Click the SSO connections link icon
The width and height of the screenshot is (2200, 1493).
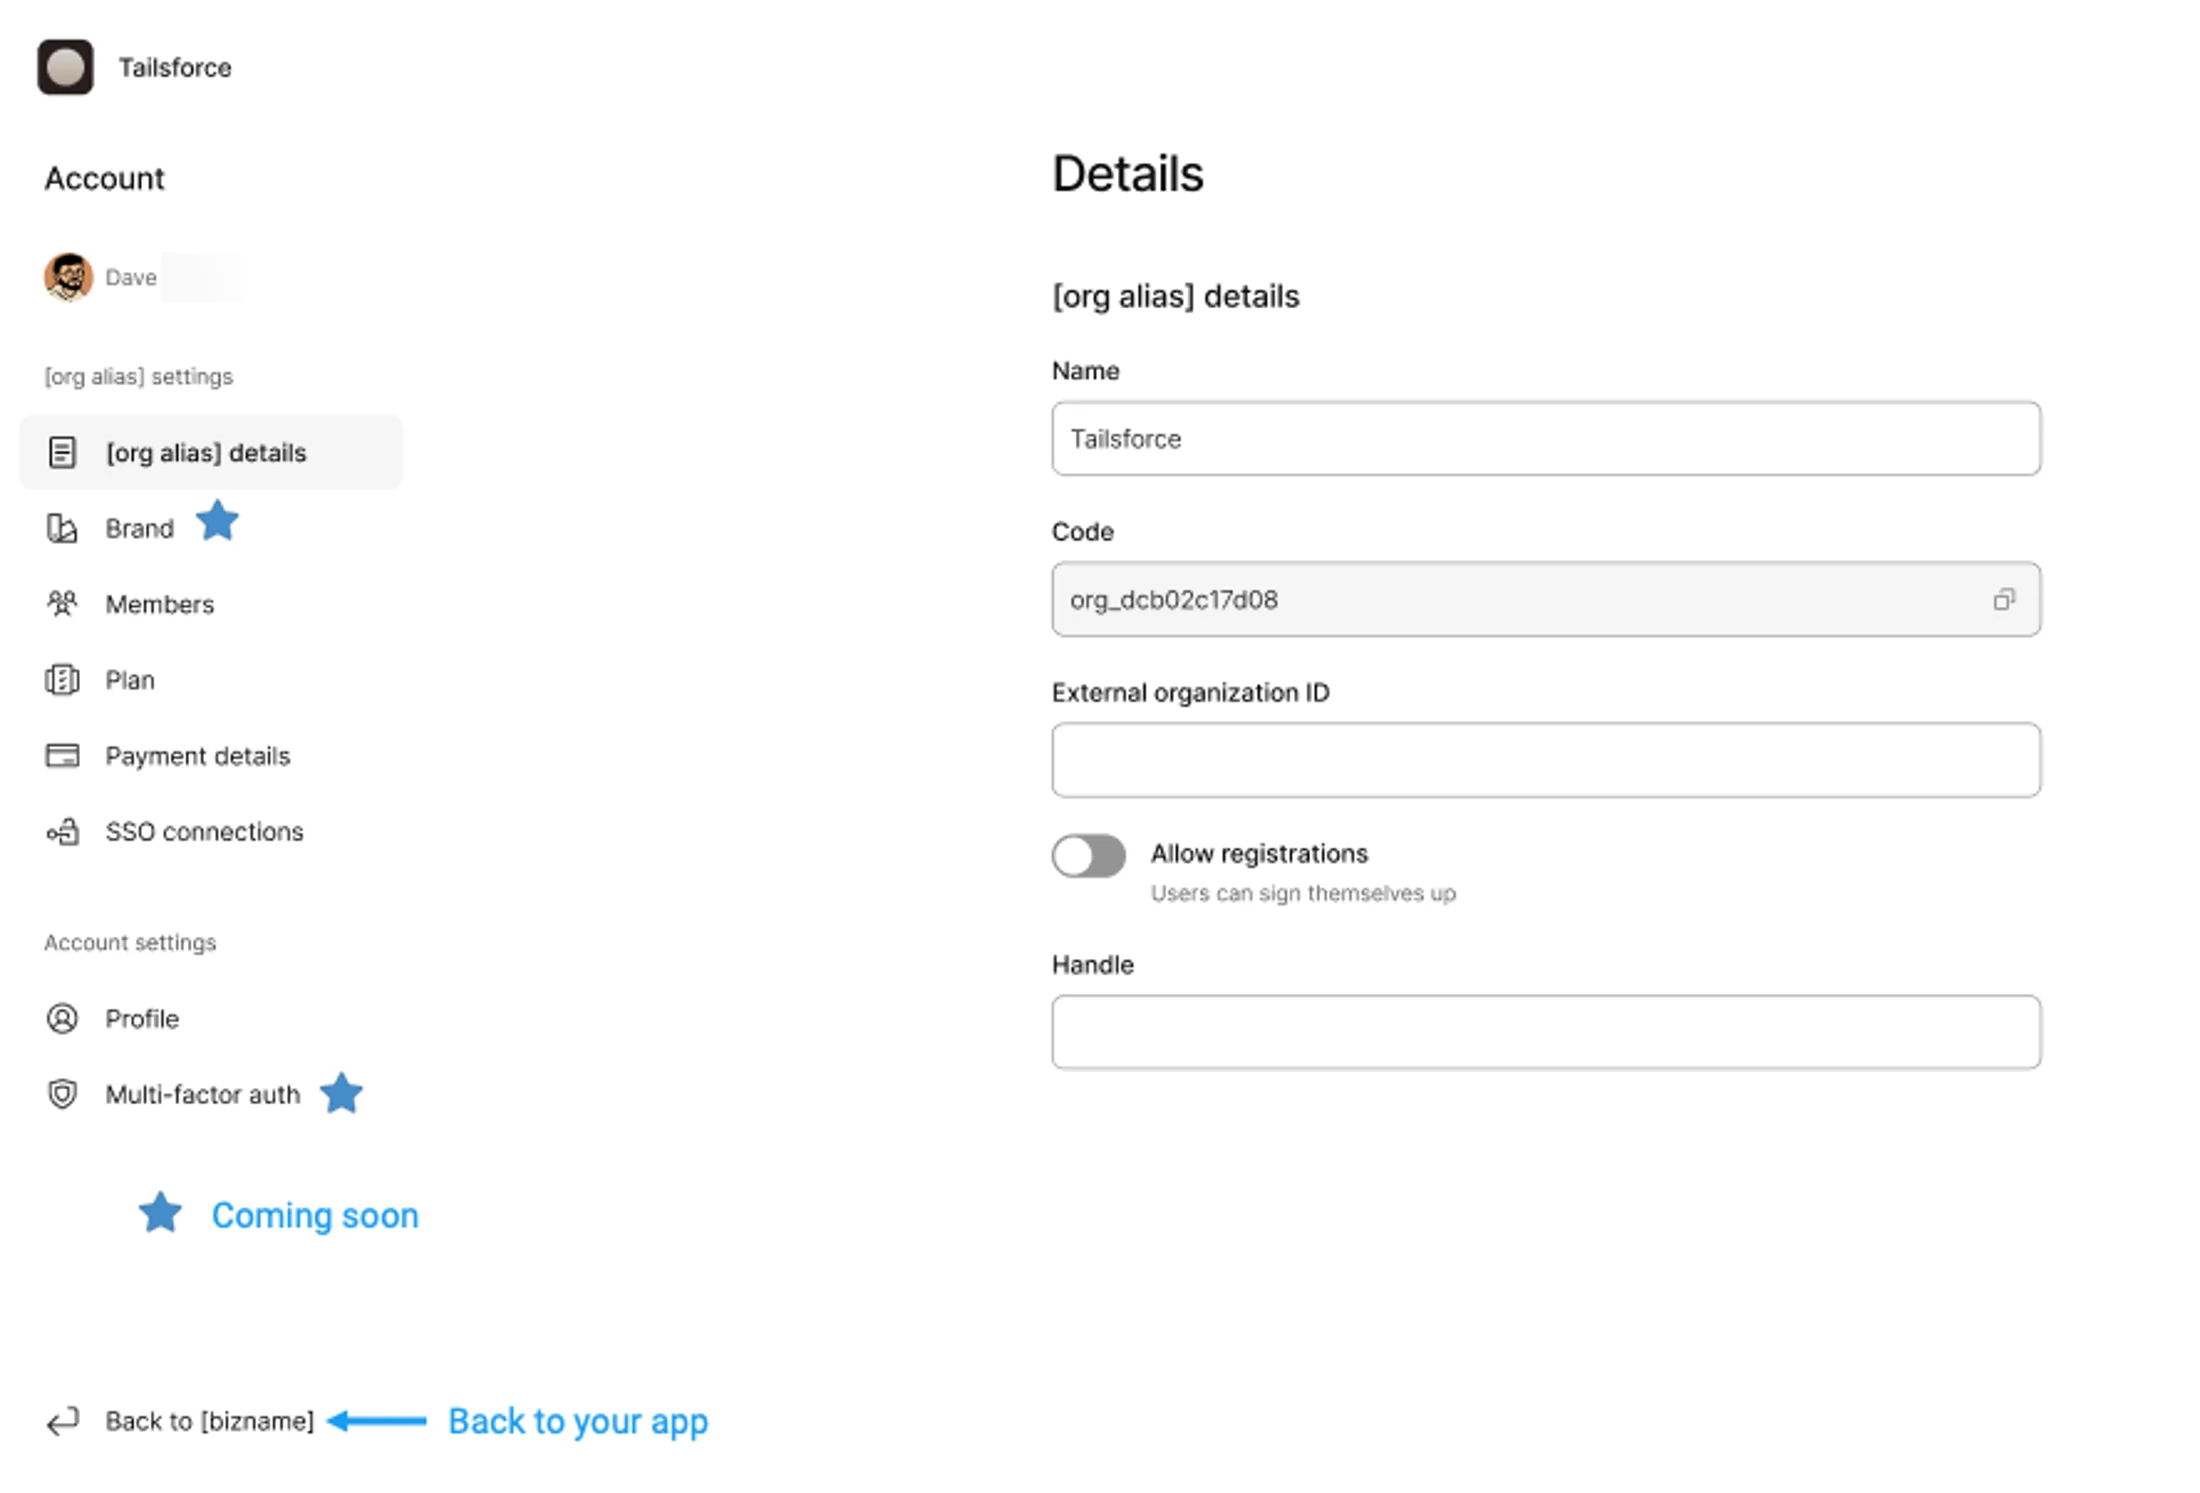(x=62, y=831)
